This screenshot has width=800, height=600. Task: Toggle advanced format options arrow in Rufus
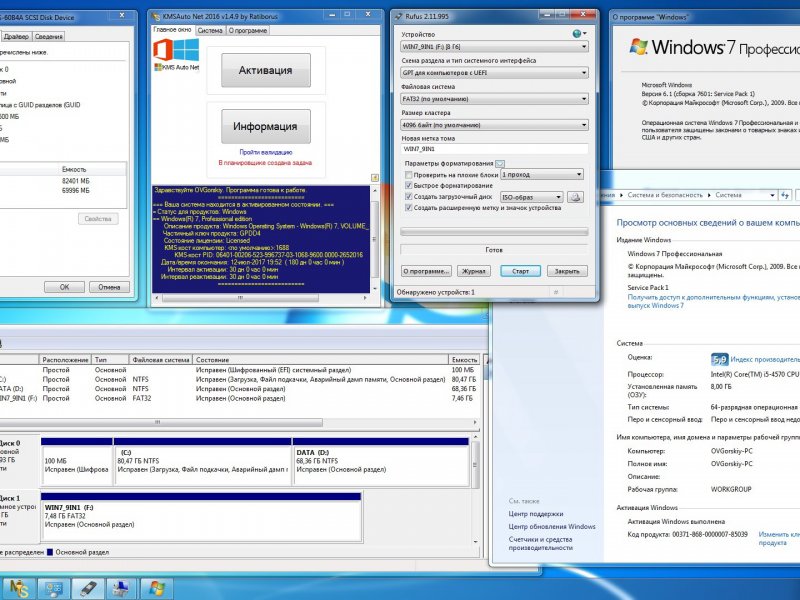point(500,164)
